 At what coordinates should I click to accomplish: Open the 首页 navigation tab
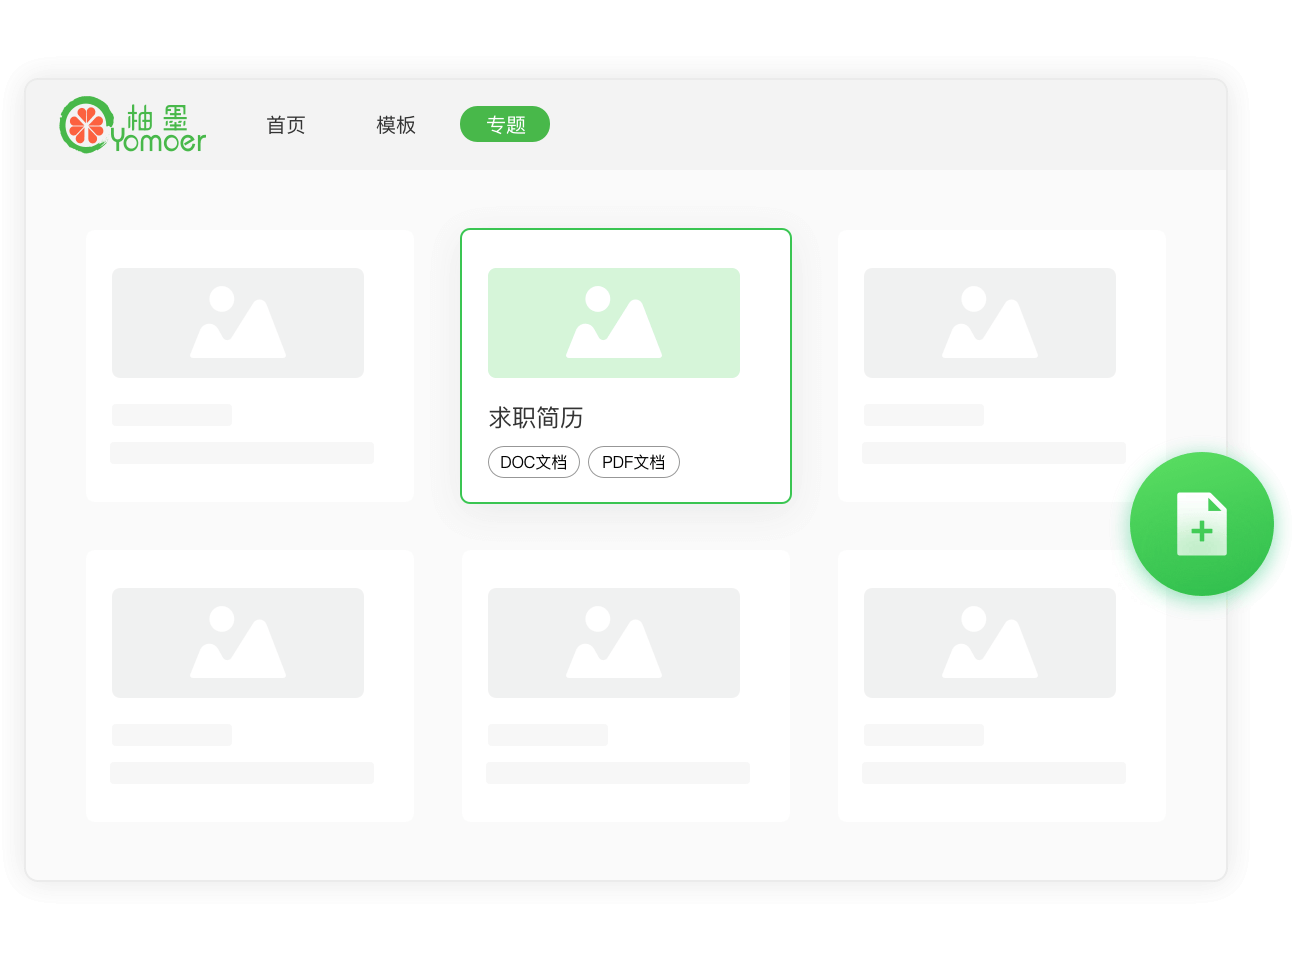click(285, 125)
